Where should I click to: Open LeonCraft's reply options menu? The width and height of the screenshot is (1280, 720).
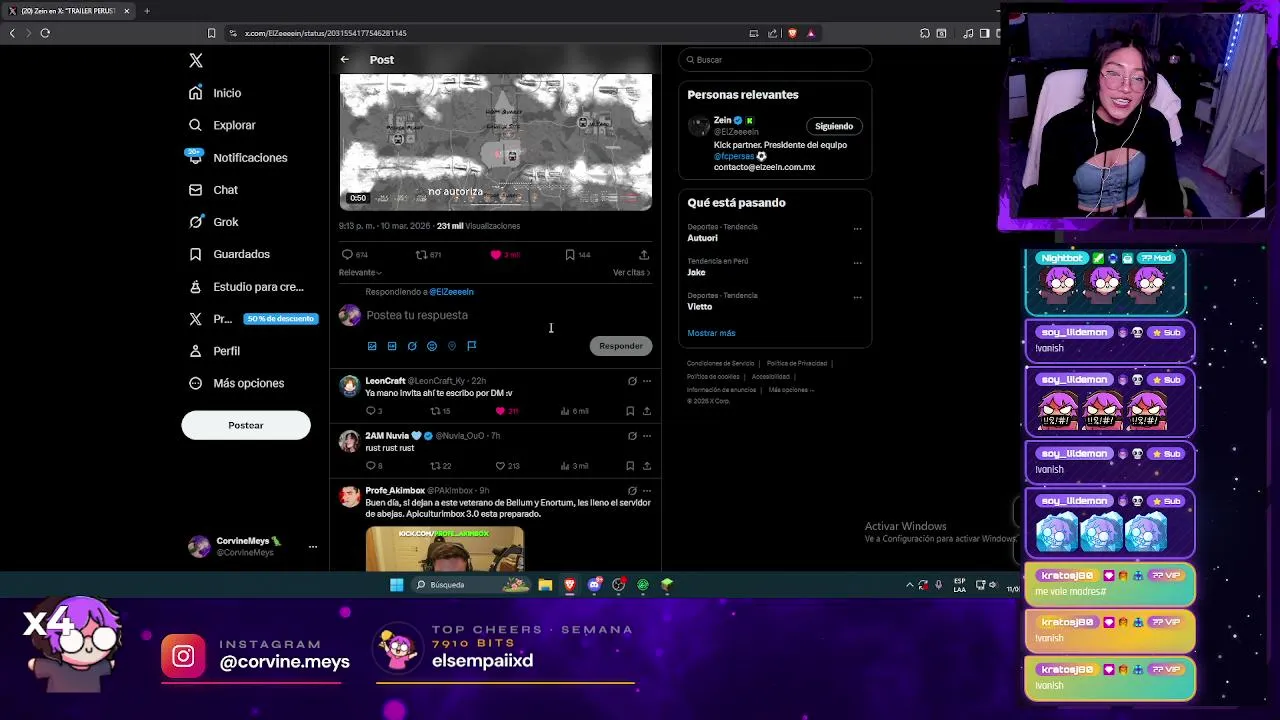(x=647, y=381)
